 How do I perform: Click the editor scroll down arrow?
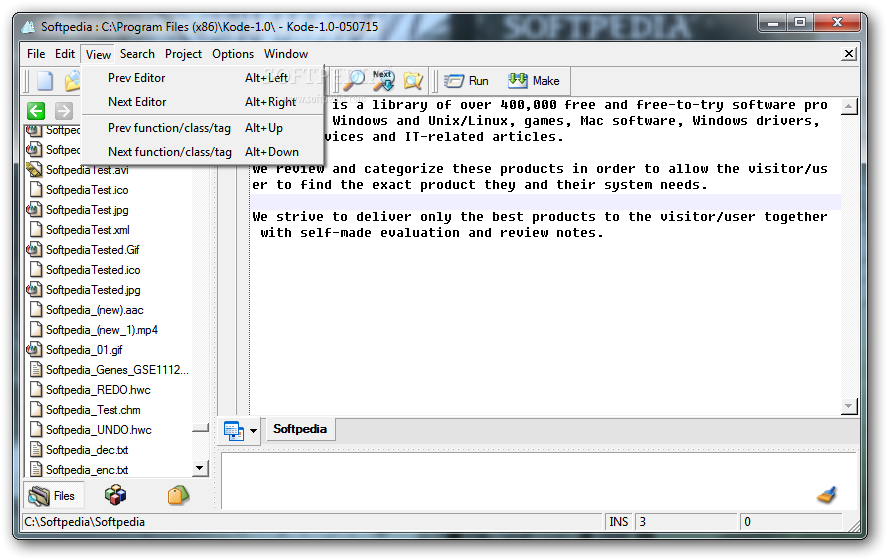(x=848, y=405)
